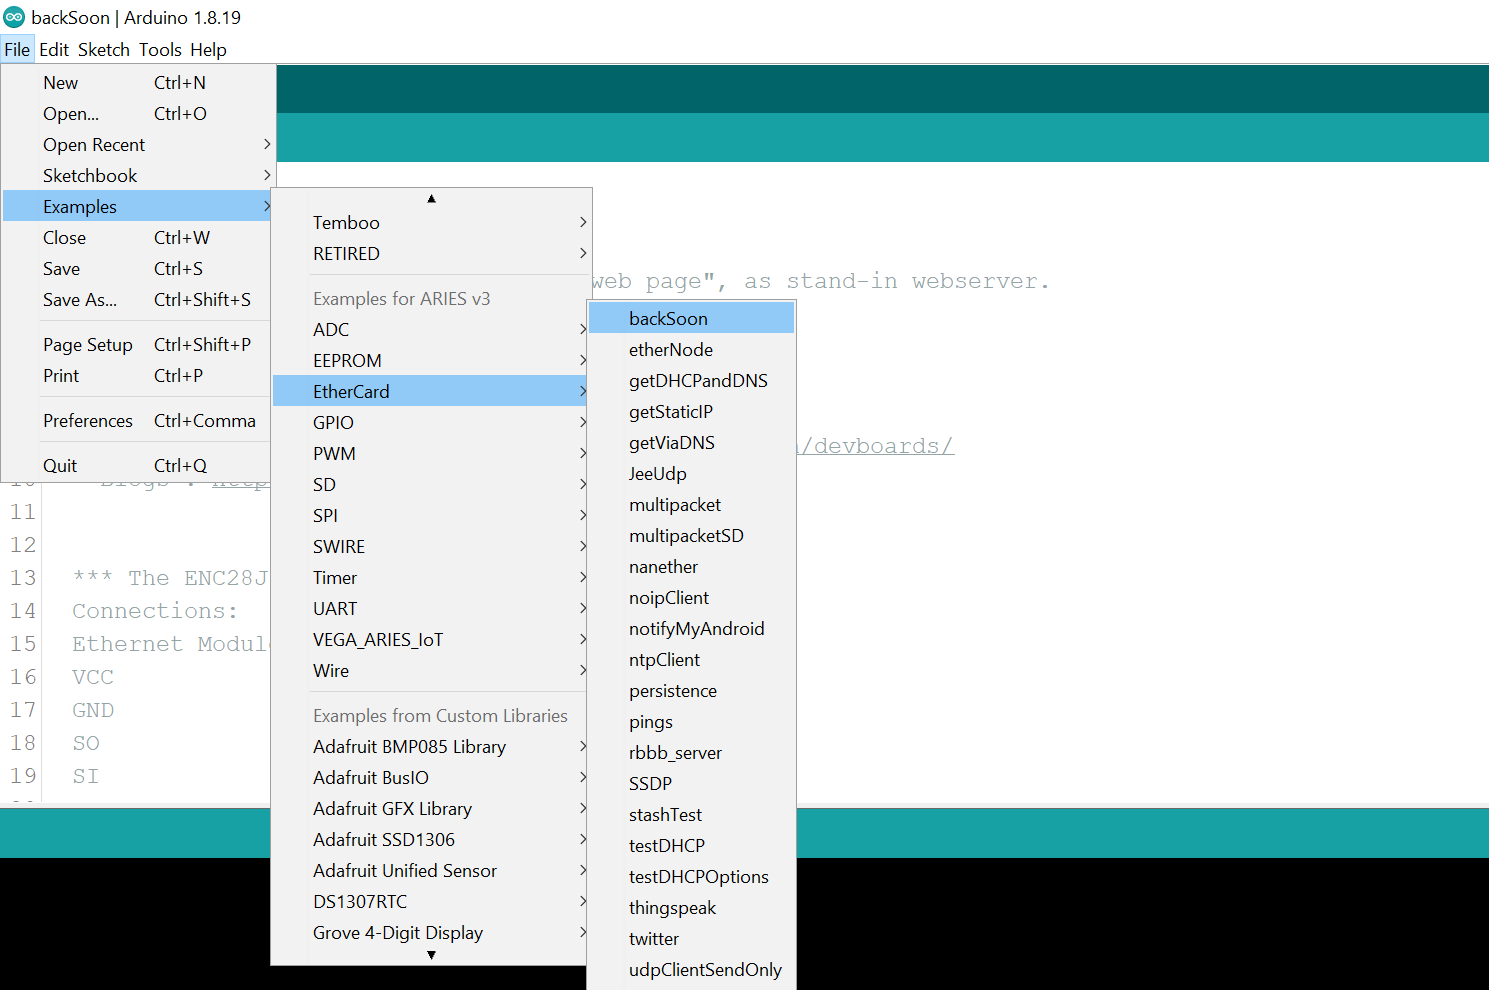Load the thingspeak example sketch

point(672,908)
